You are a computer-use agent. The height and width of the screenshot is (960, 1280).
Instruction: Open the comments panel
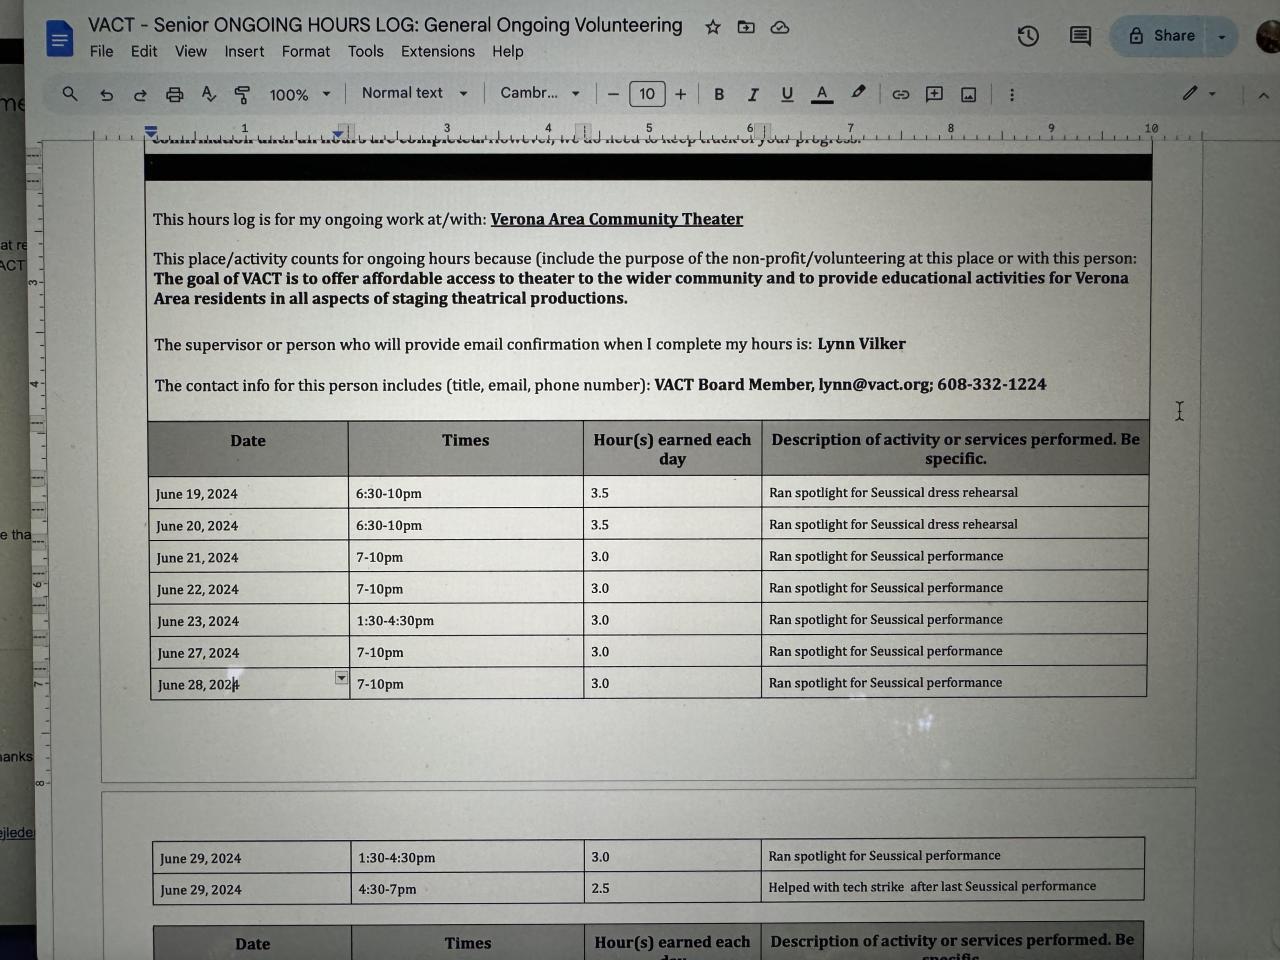pyautogui.click(x=1080, y=37)
